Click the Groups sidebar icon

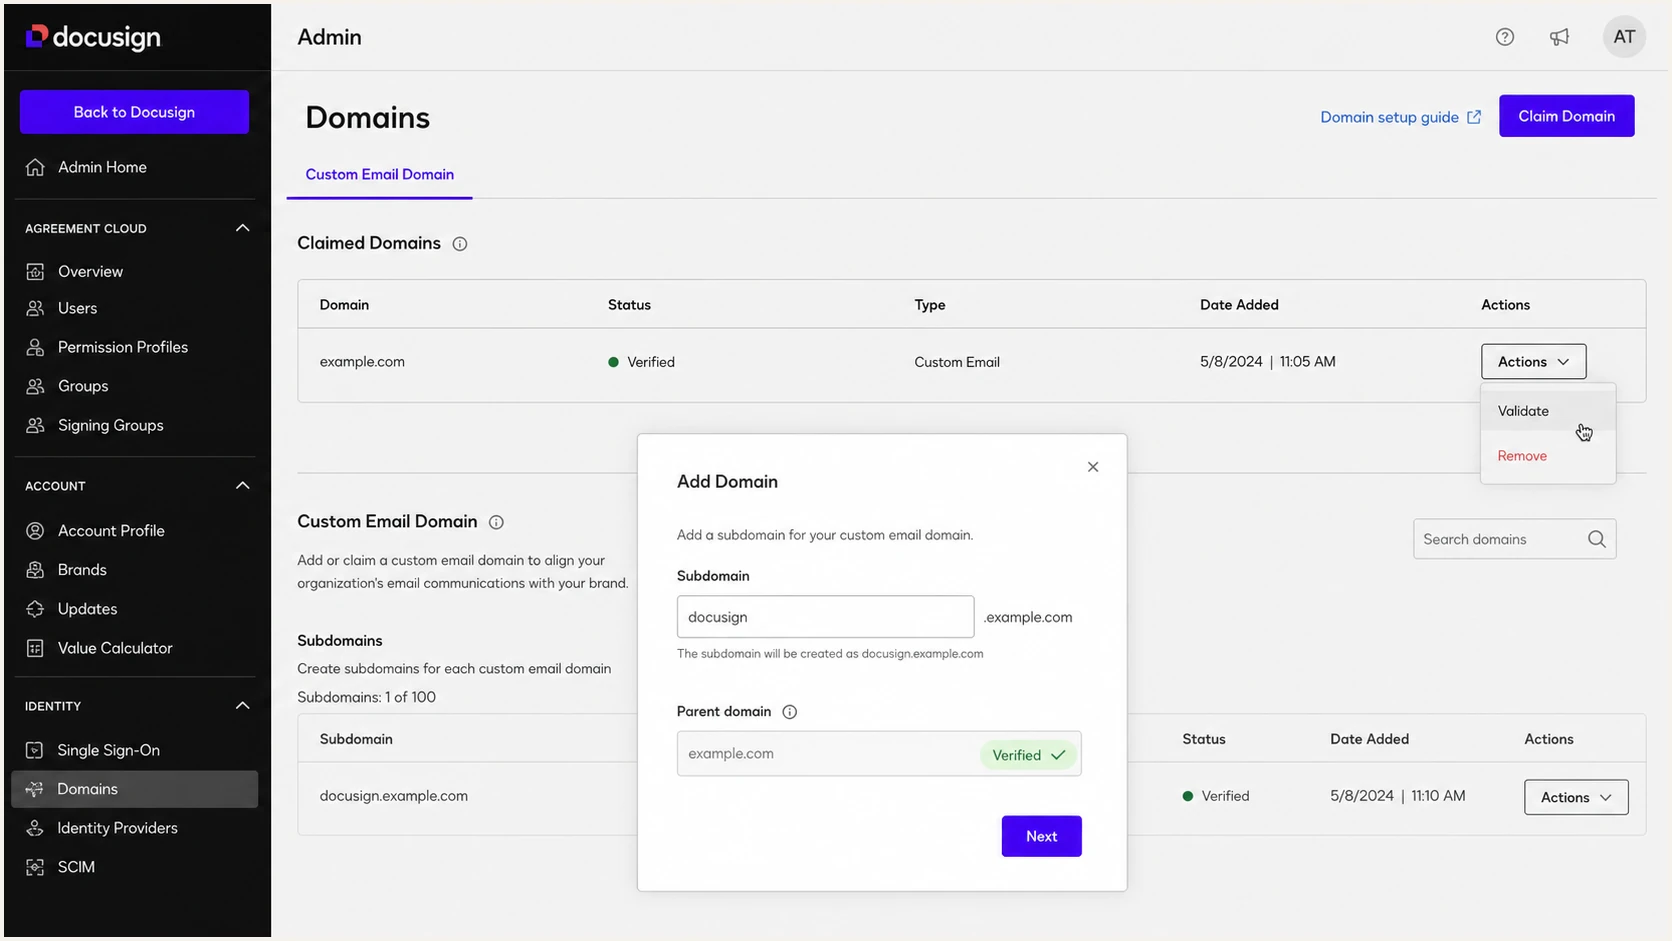[x=35, y=386]
